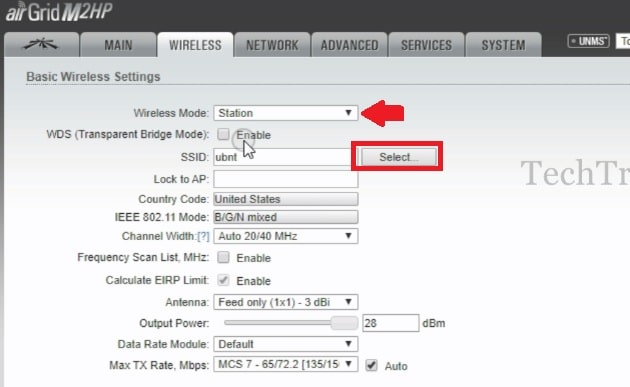Click the UNMS badge button

pos(589,41)
